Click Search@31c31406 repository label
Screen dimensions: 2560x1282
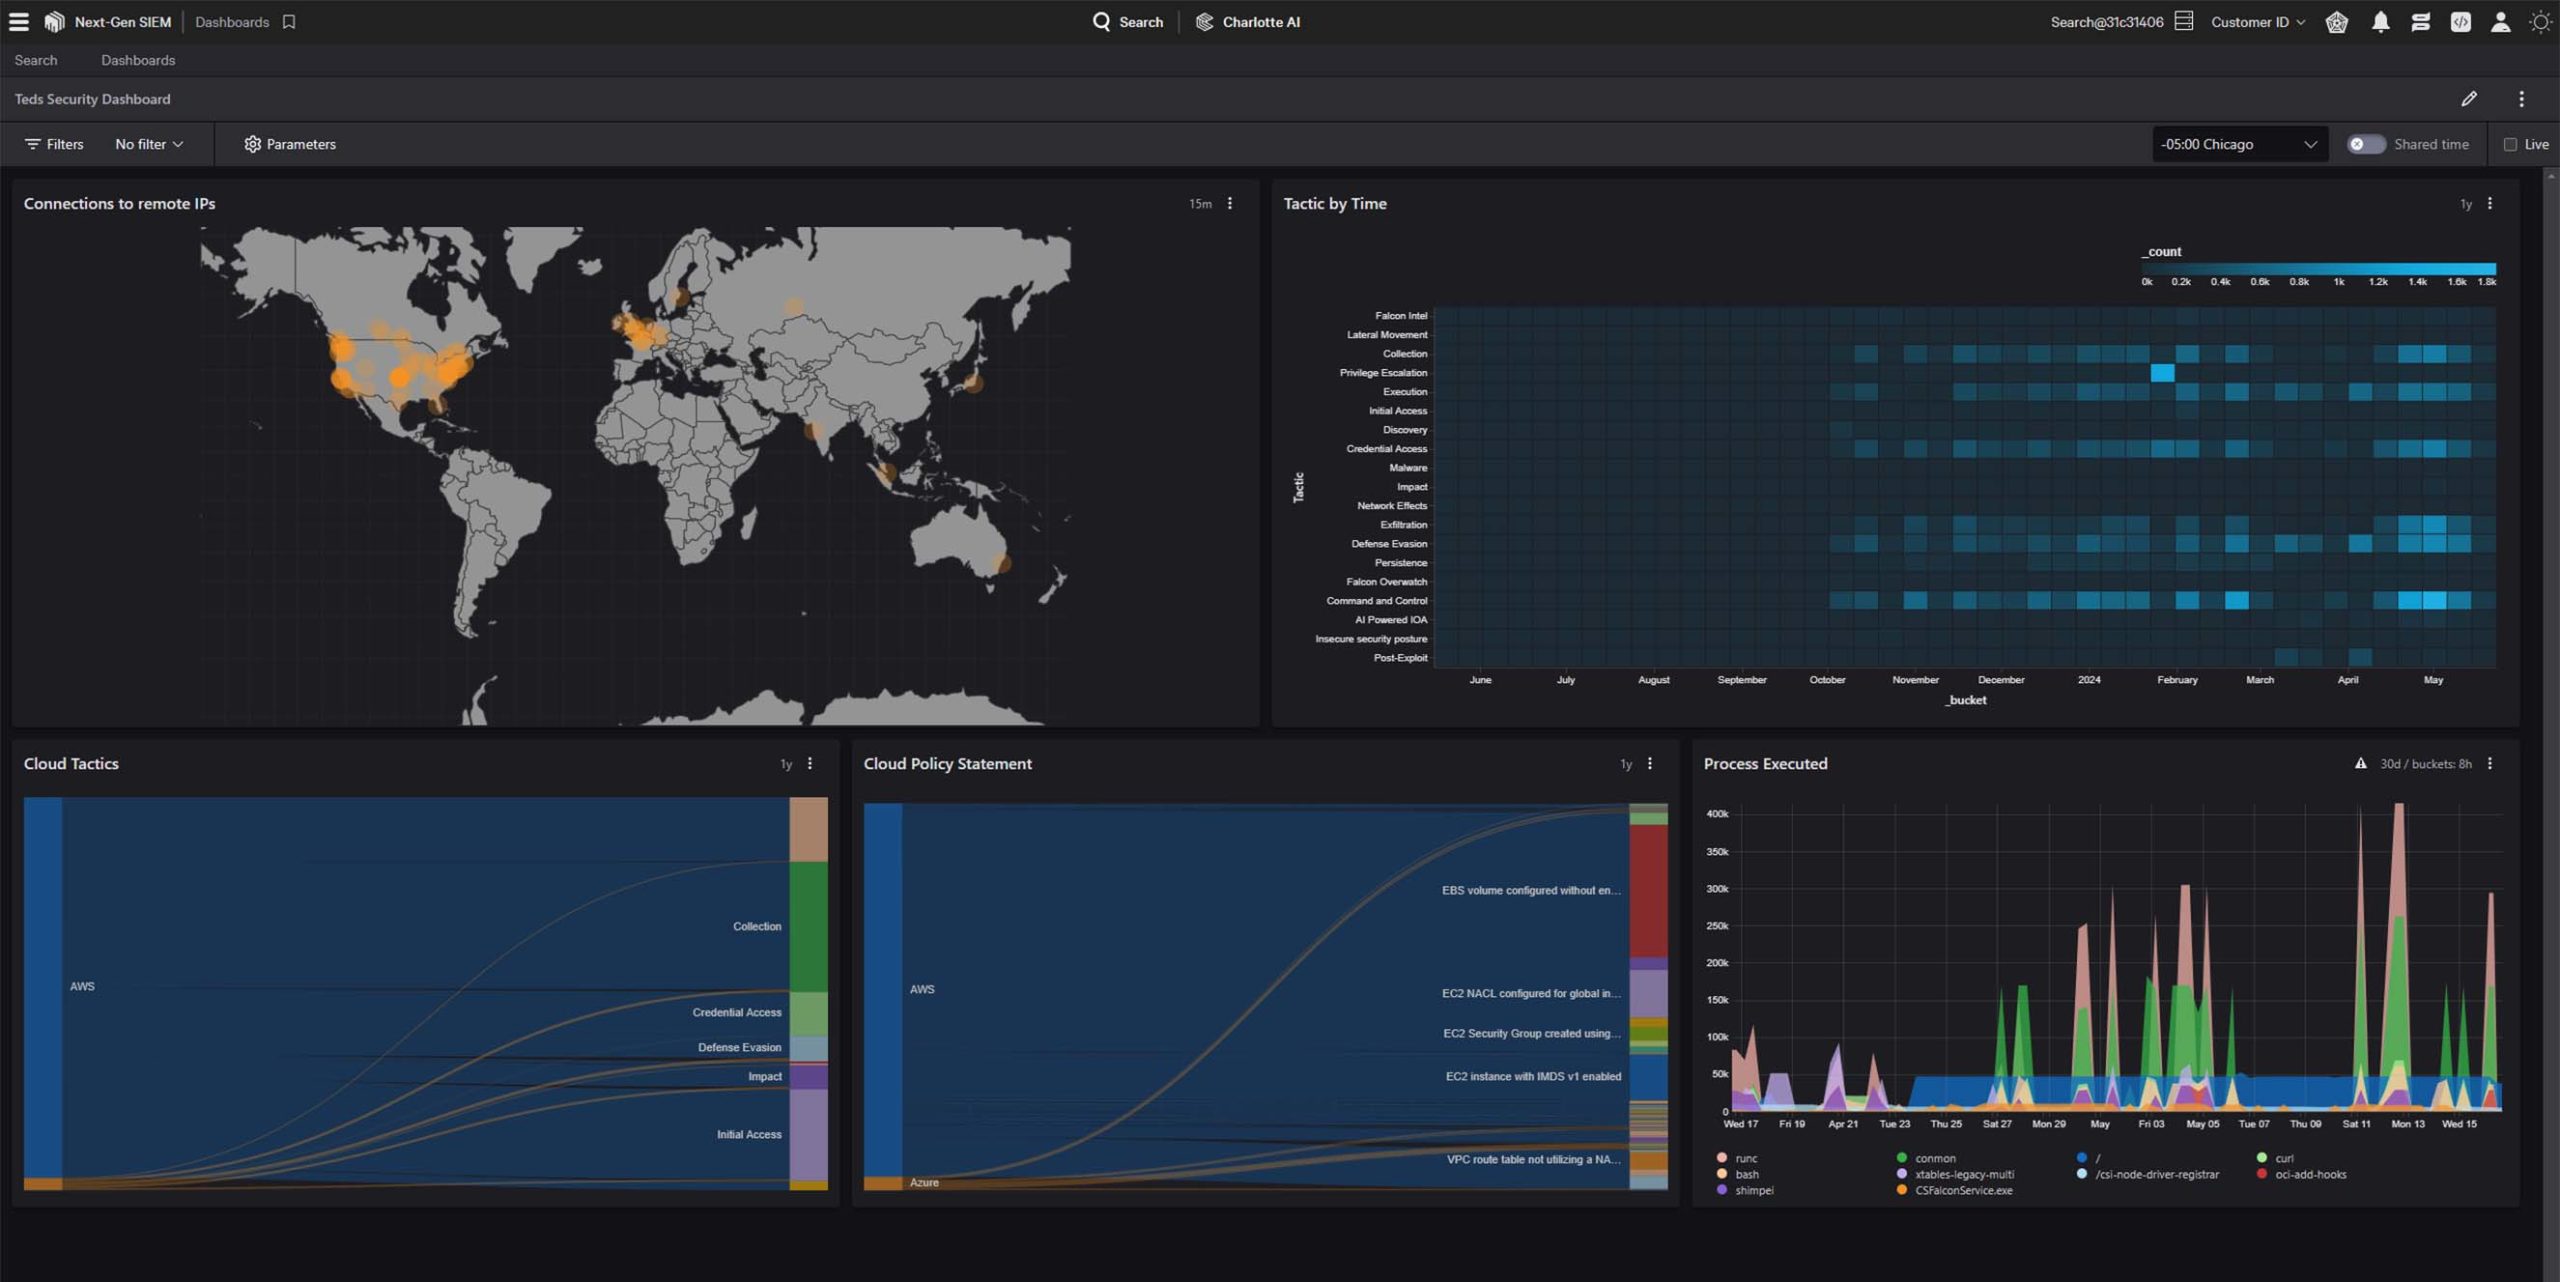pos(2106,21)
